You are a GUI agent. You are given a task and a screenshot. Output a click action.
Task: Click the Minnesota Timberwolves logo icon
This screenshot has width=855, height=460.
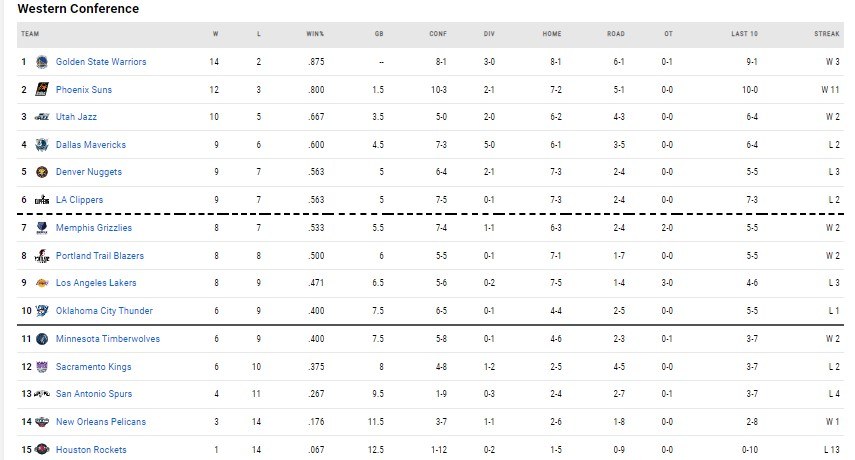(42, 339)
